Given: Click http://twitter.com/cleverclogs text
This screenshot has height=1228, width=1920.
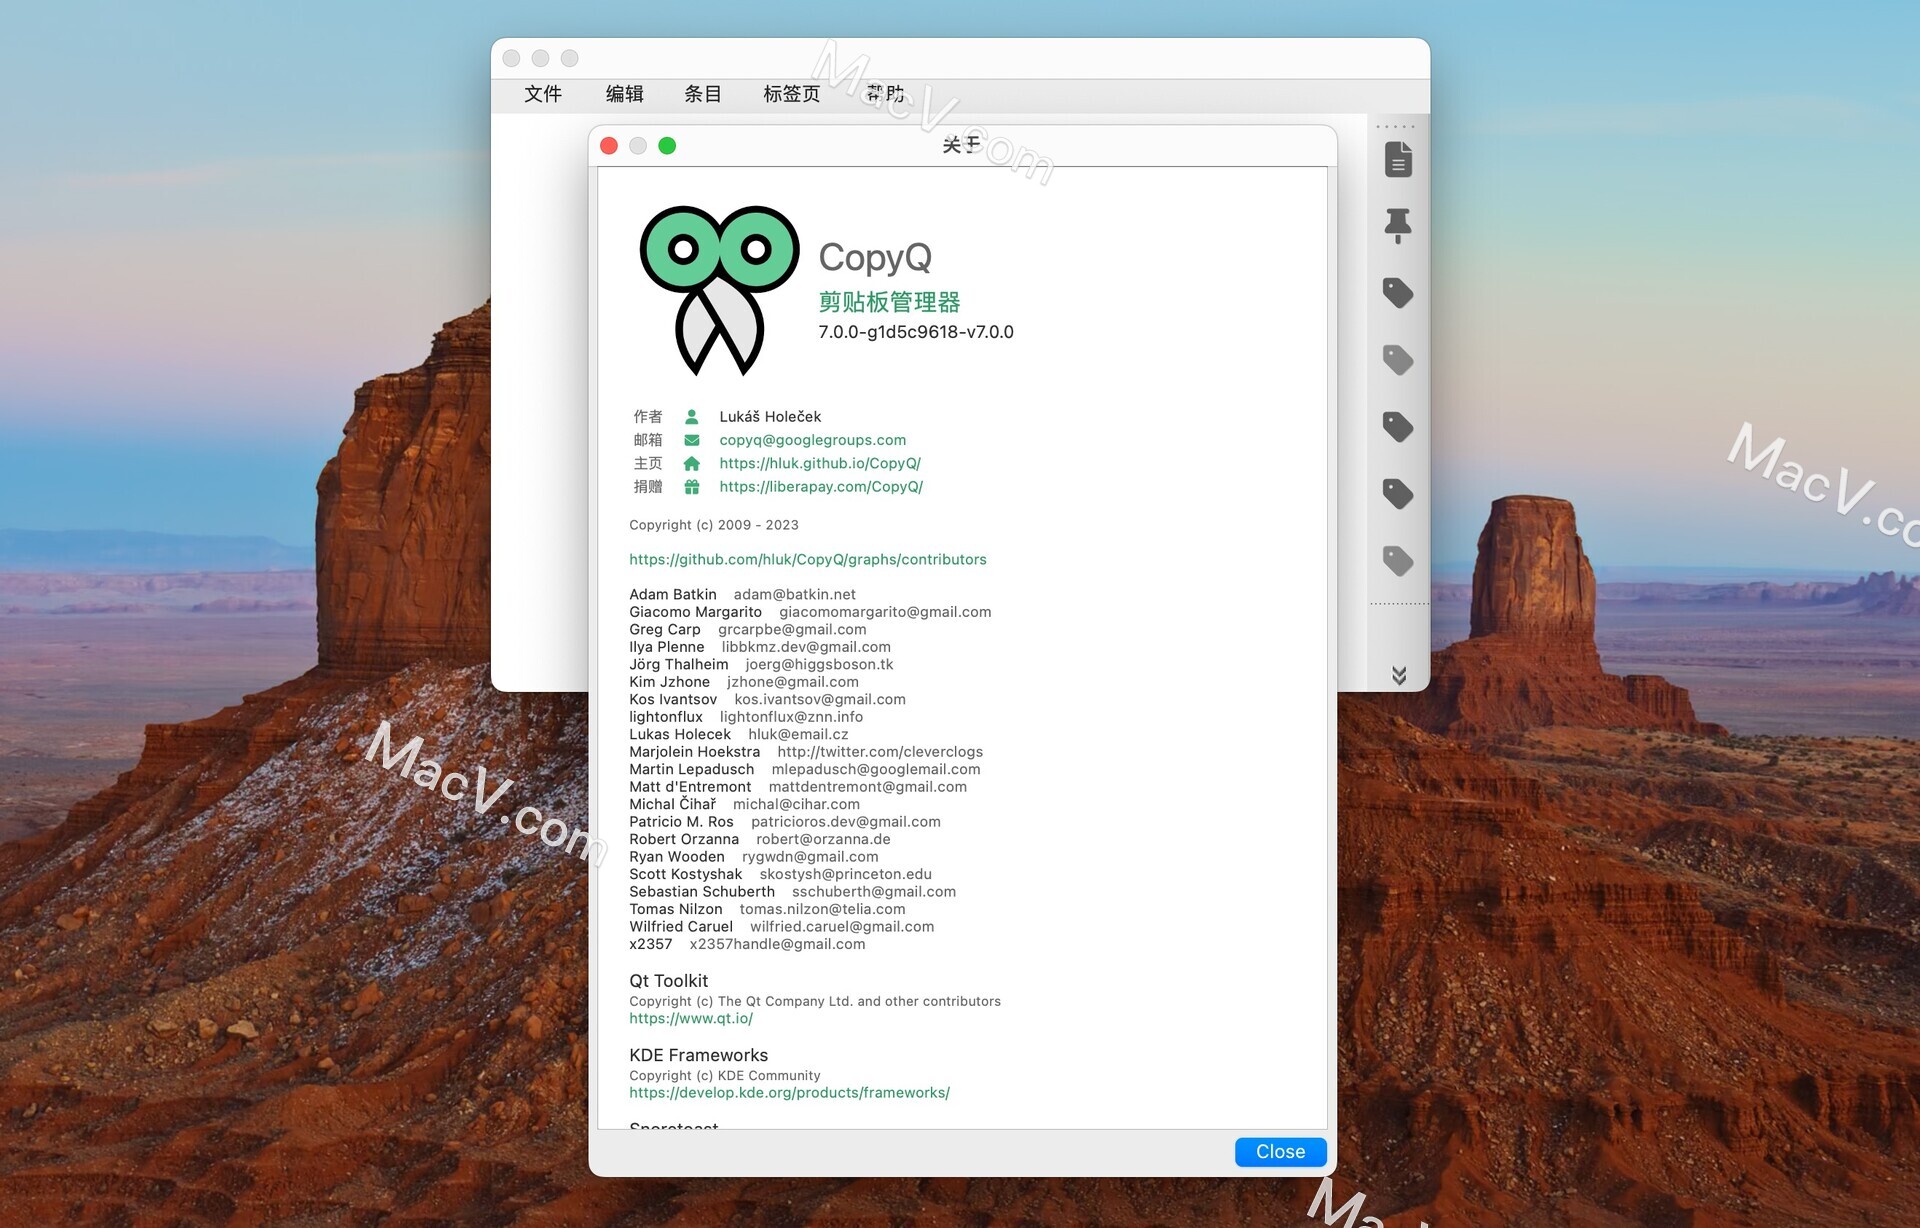Looking at the screenshot, I should (x=880, y=752).
